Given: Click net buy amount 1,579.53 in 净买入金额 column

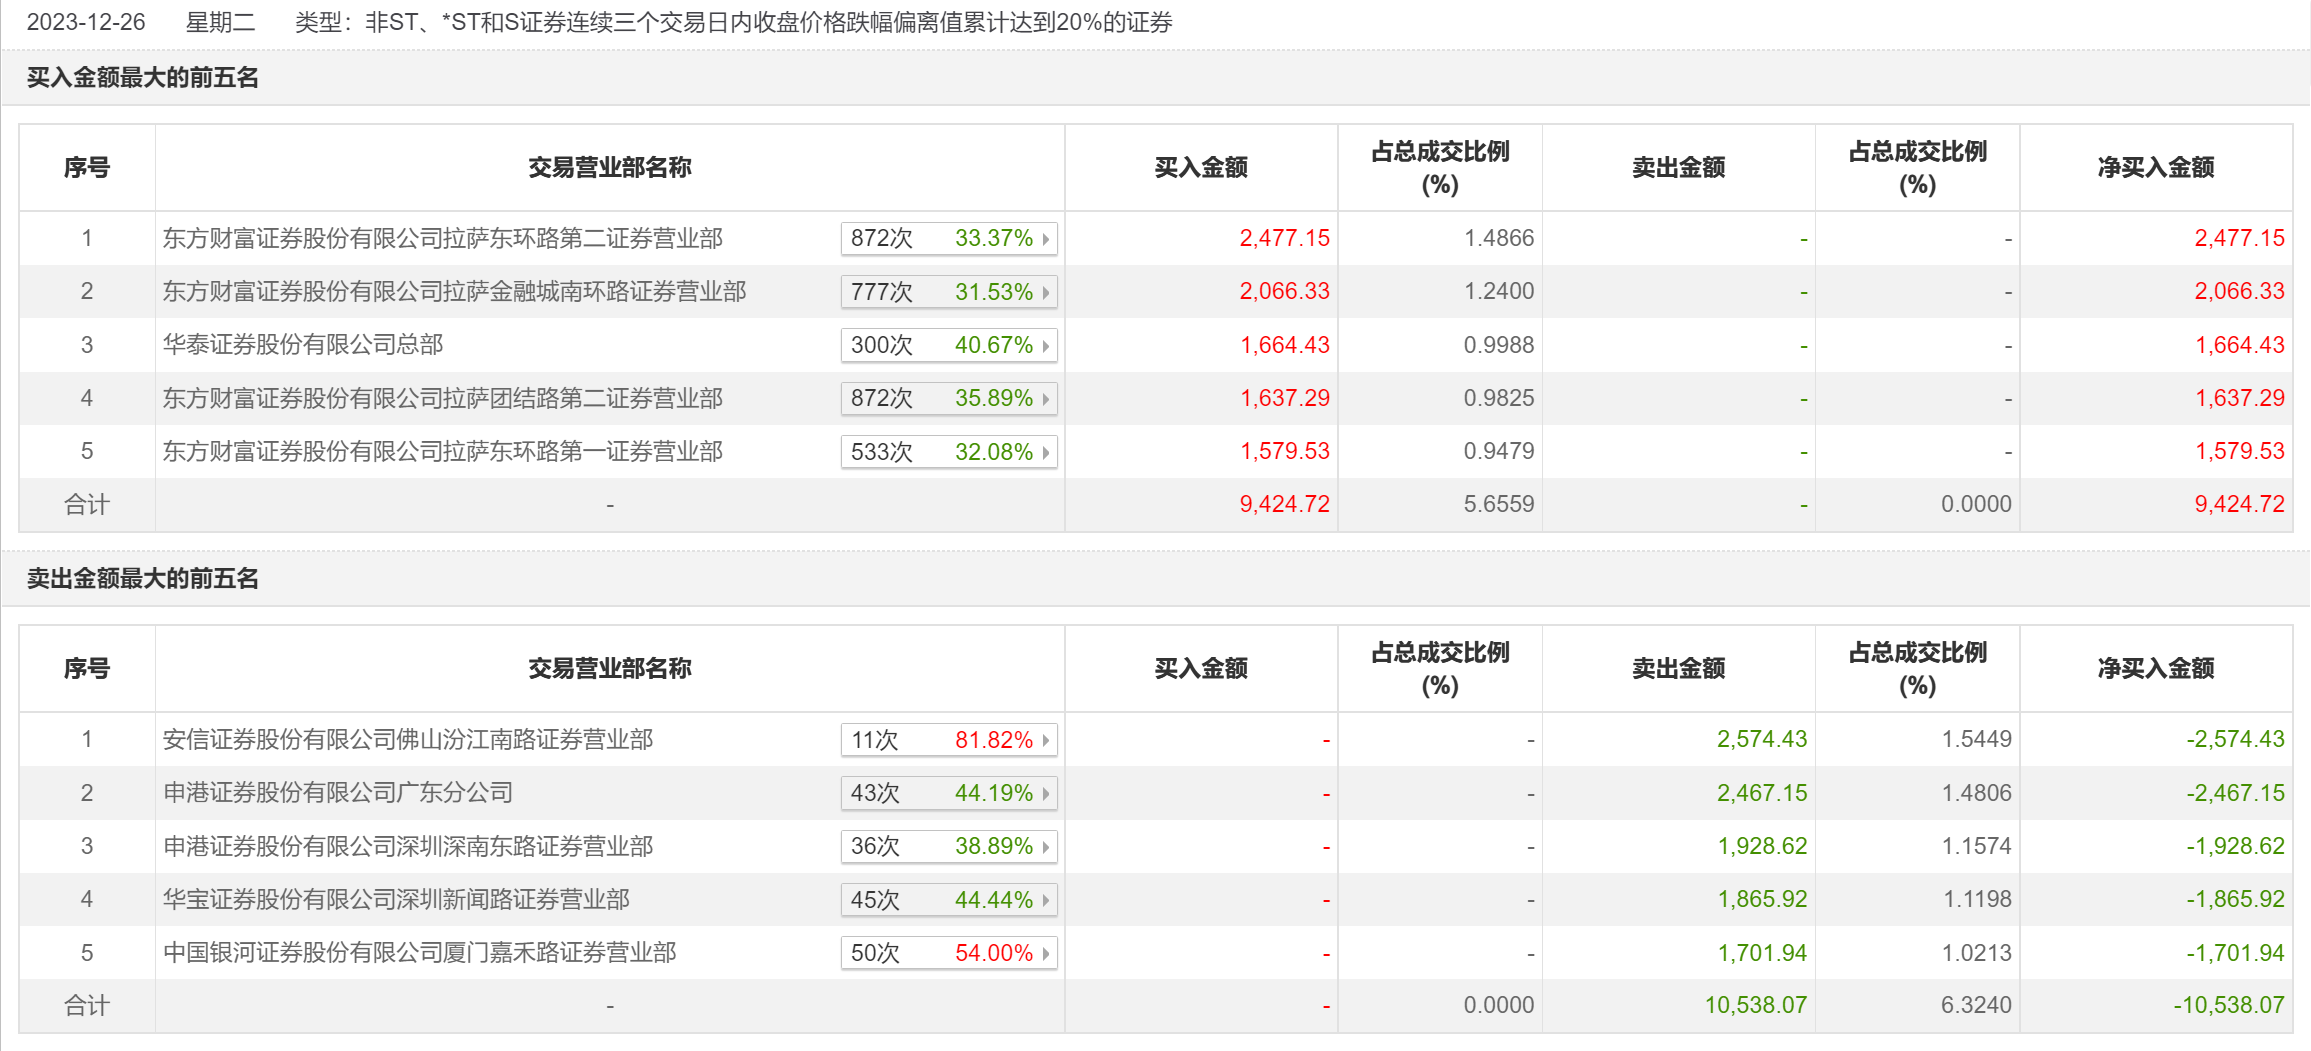Looking at the screenshot, I should [x=2240, y=451].
